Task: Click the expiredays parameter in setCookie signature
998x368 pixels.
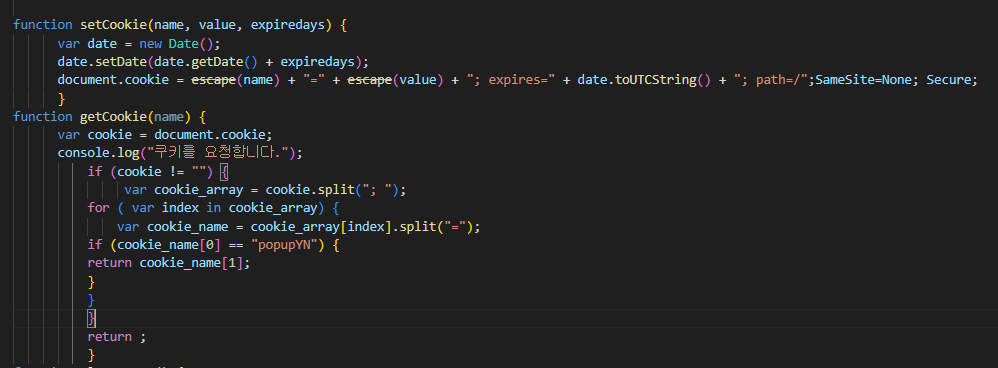Action: coord(288,25)
